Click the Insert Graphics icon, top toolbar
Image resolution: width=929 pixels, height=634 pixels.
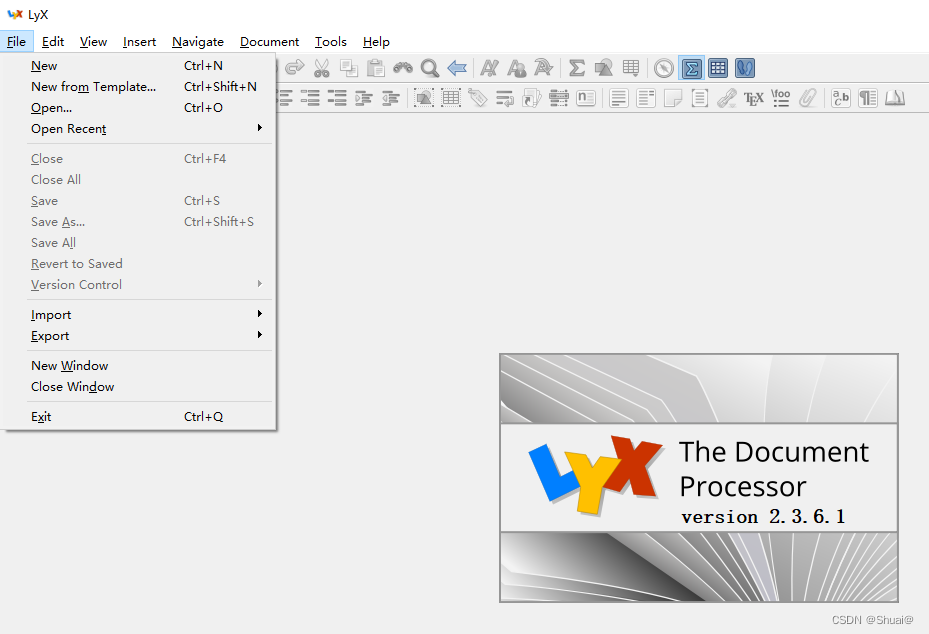(x=604, y=68)
